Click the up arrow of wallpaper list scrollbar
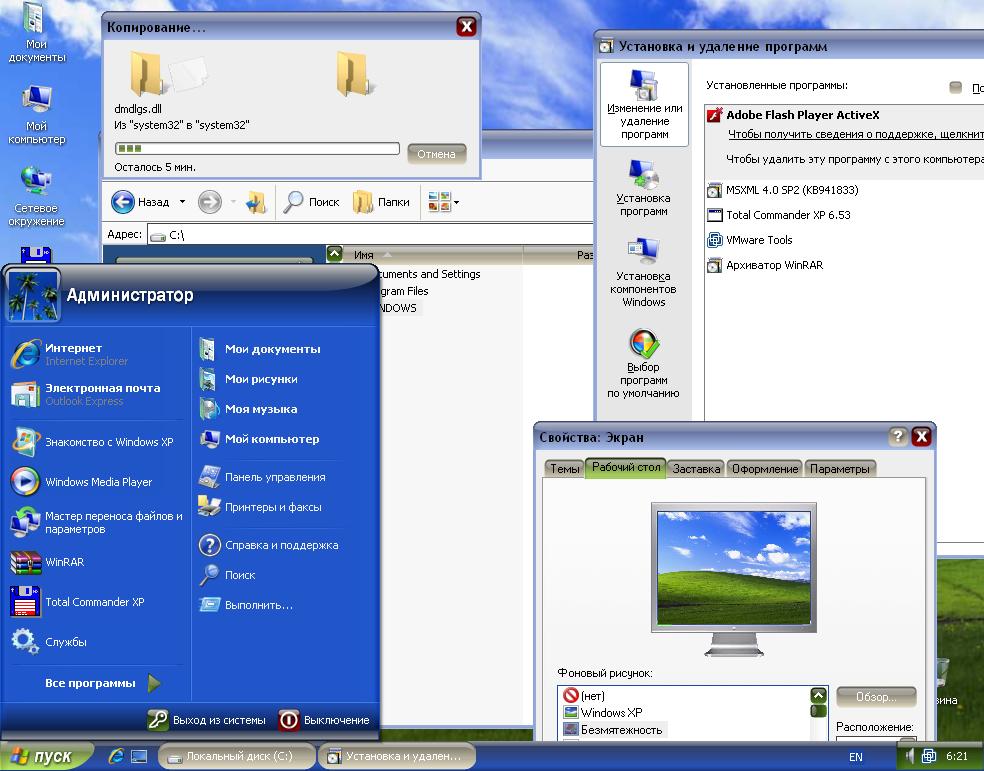This screenshot has height=771, width=984. pos(819,695)
